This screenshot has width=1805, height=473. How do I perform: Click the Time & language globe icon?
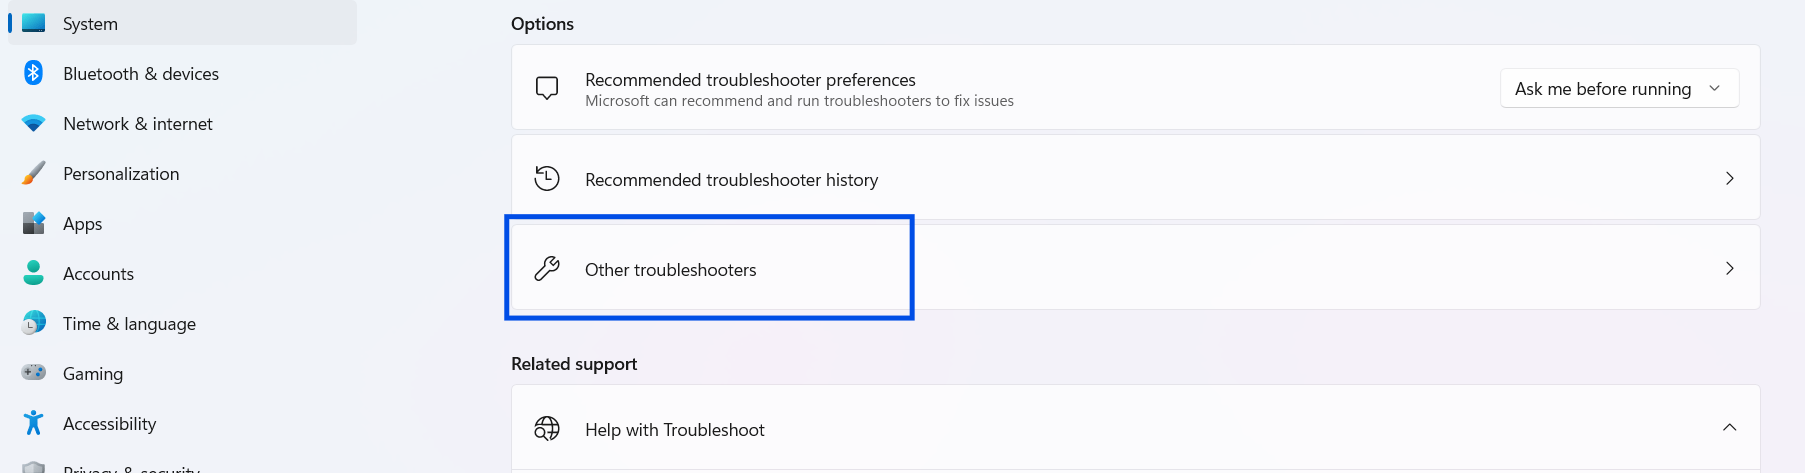(x=33, y=323)
